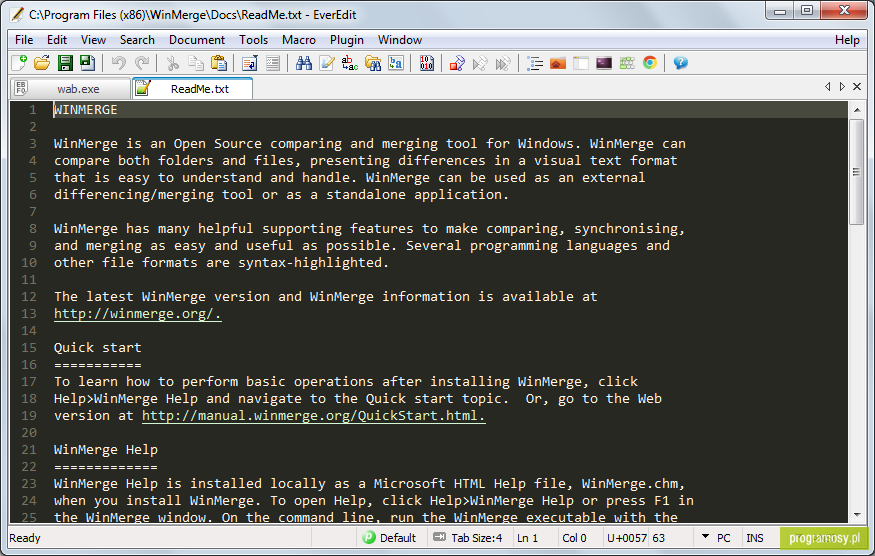Click the 'Quick start' text on line 15

[98, 348]
